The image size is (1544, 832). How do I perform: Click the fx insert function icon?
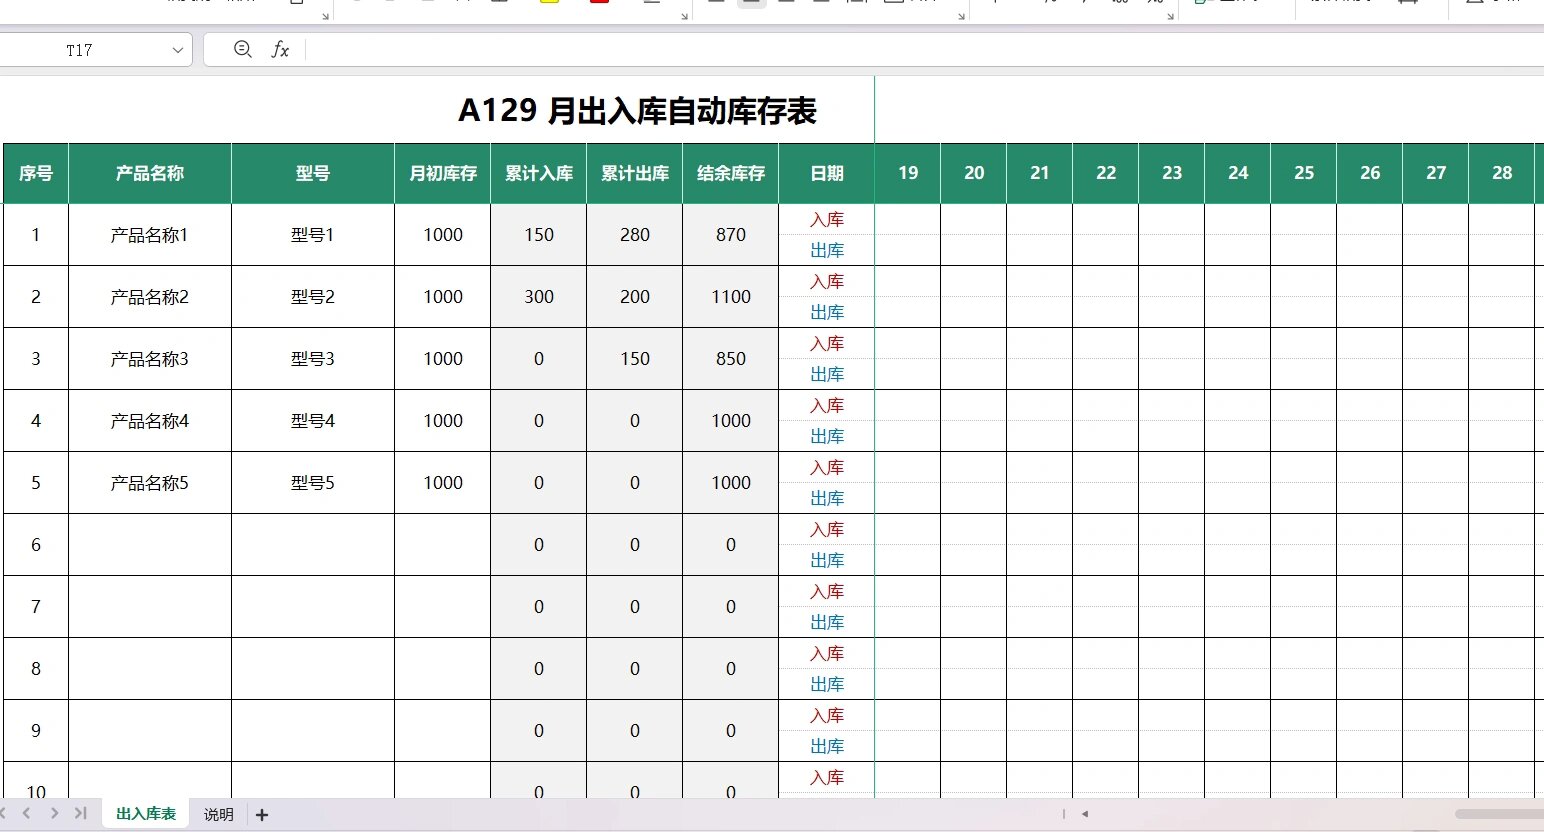coord(280,49)
